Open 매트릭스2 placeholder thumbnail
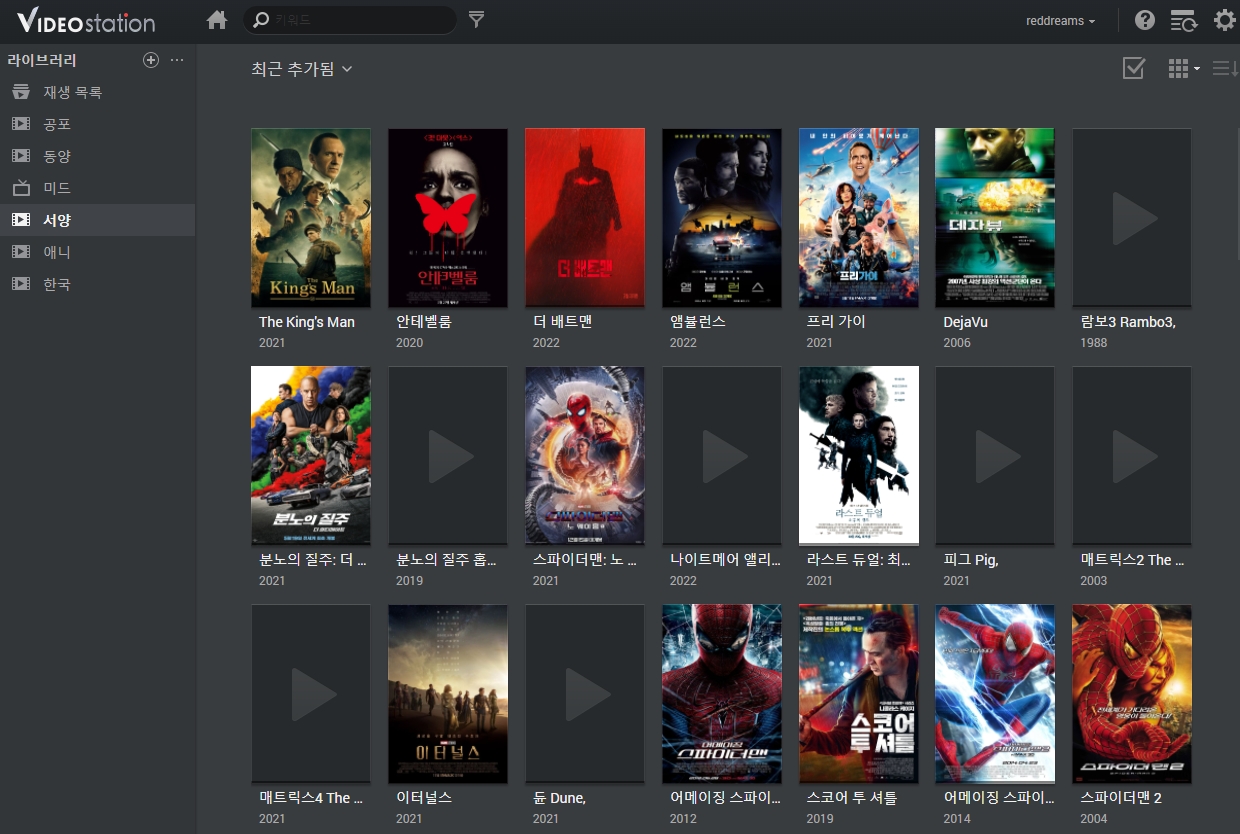Viewport: 1240px width, 834px height. (x=1132, y=455)
